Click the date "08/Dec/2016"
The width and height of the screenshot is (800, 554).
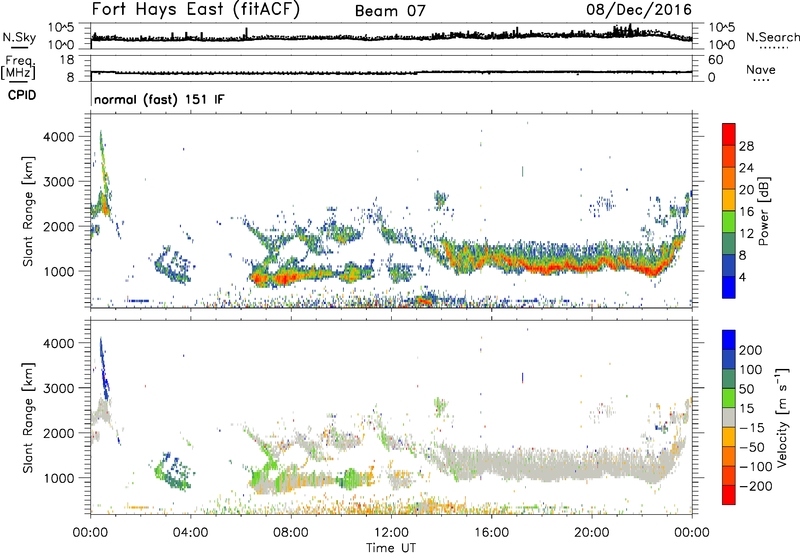pyautogui.click(x=639, y=10)
